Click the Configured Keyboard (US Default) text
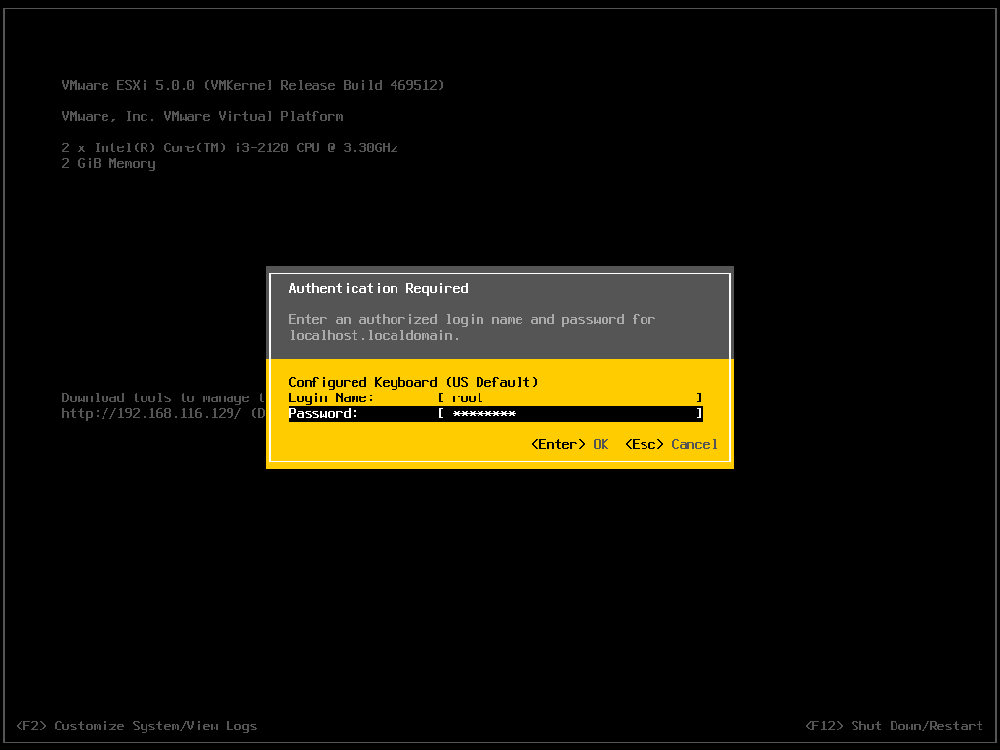The height and width of the screenshot is (750, 1000). [413, 382]
